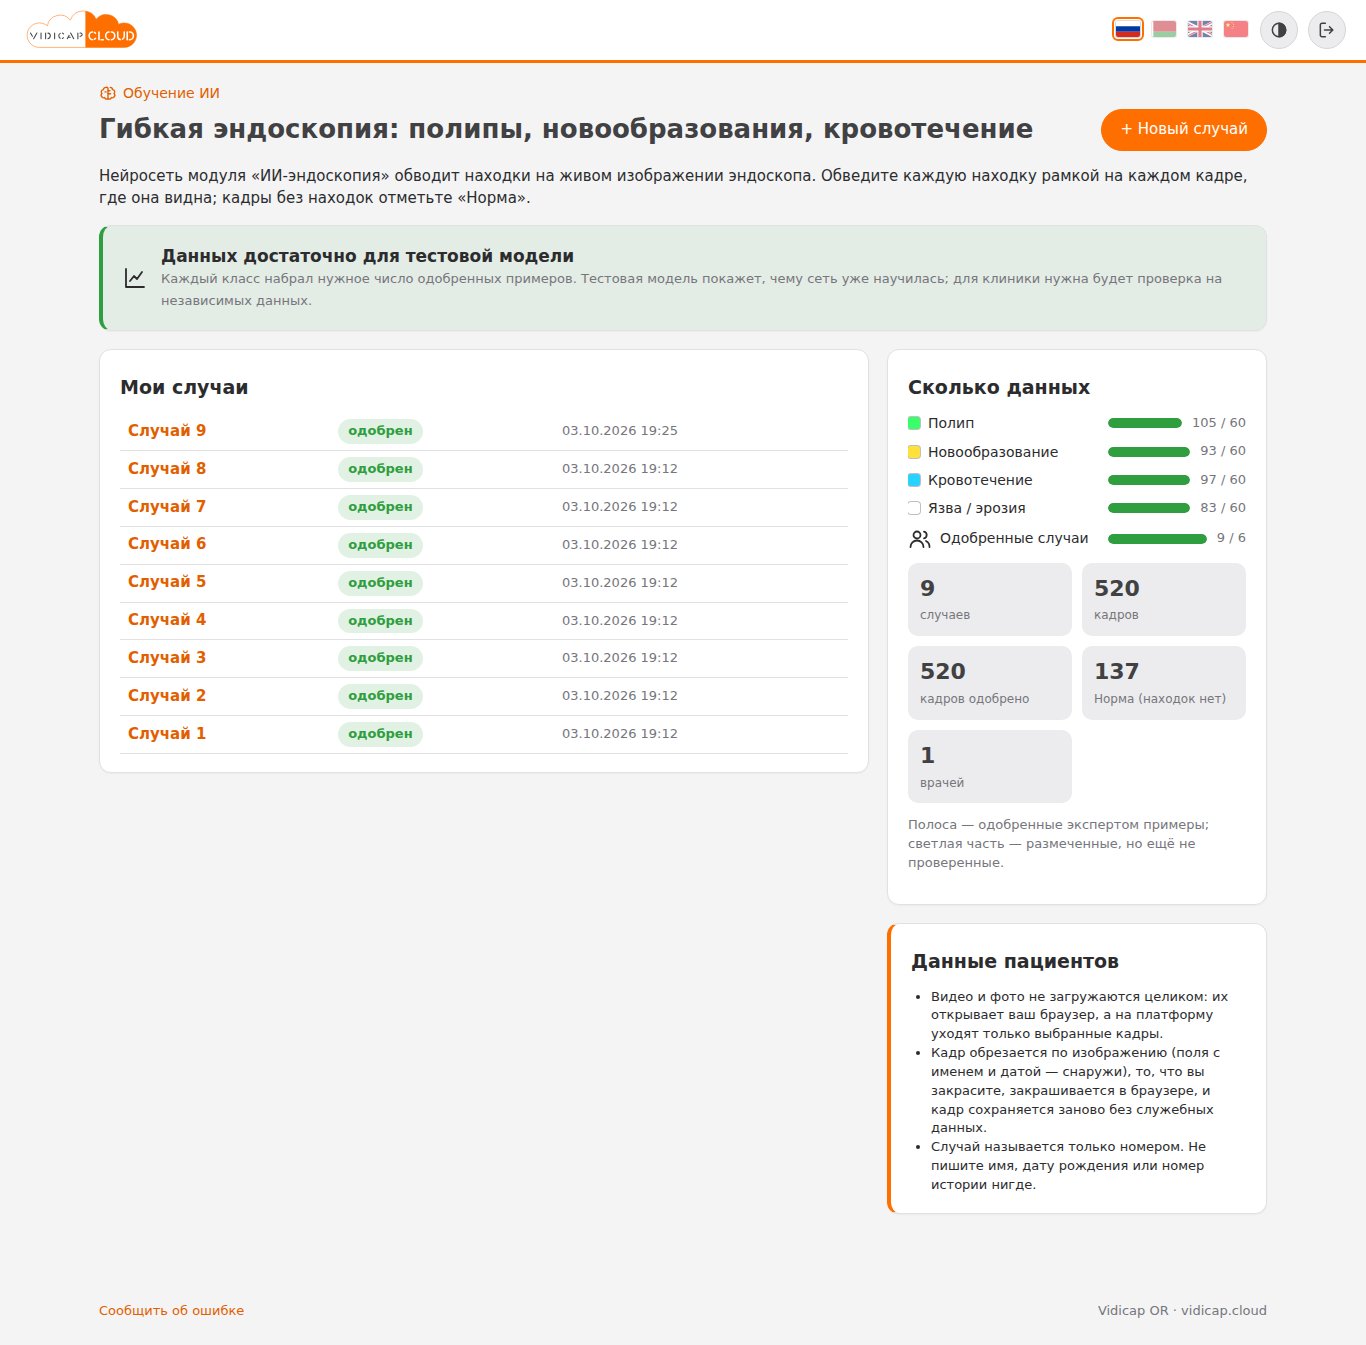The width and height of the screenshot is (1366, 1345).
Task: Click the chart icon in the green banner
Action: [x=135, y=278]
